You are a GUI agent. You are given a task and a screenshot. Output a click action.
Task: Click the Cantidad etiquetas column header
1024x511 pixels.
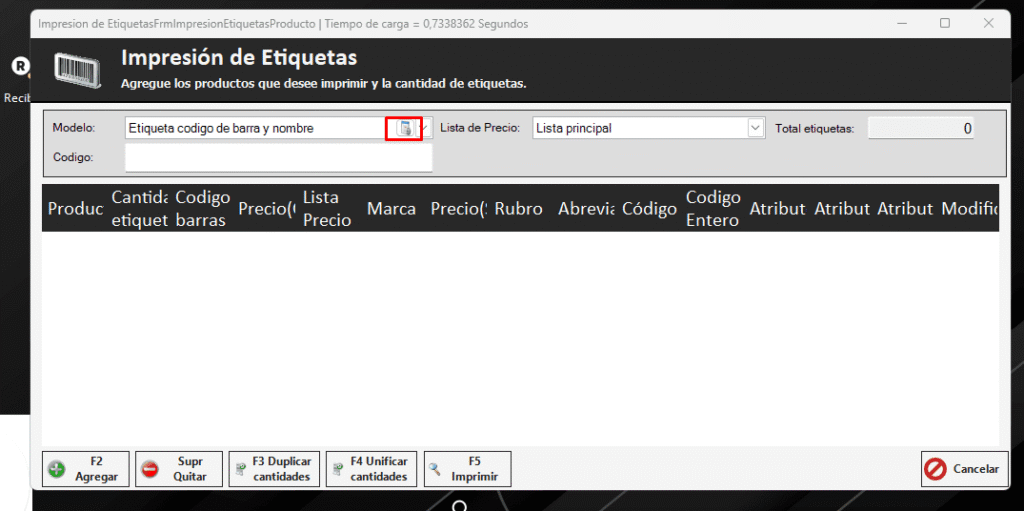click(139, 209)
